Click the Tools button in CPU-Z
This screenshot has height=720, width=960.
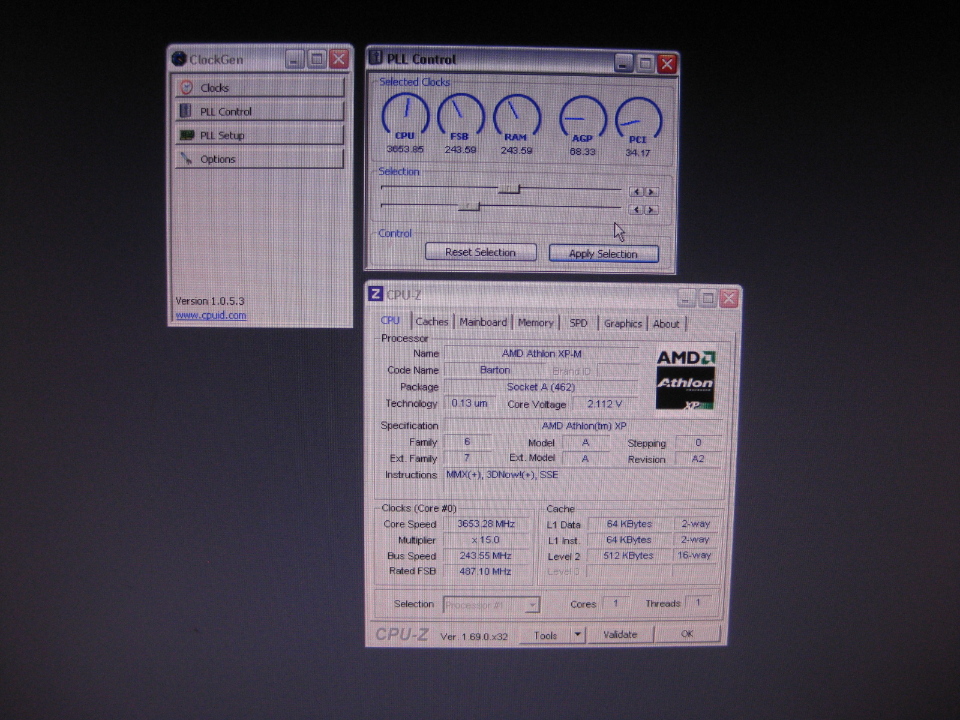pyautogui.click(x=546, y=636)
